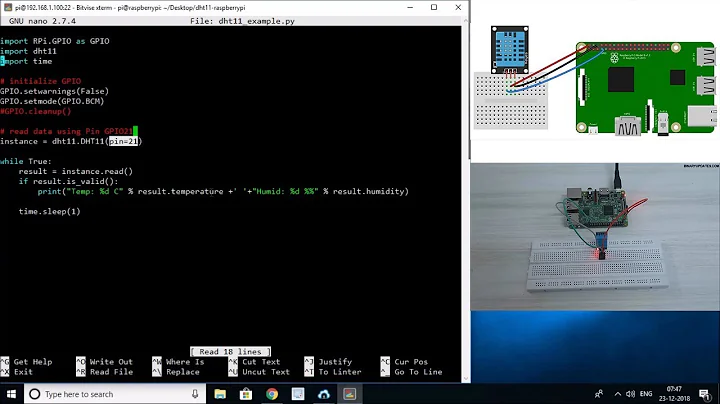The width and height of the screenshot is (720, 404).
Task: Click the 'Read 18 lines' status message
Action: click(x=231, y=352)
